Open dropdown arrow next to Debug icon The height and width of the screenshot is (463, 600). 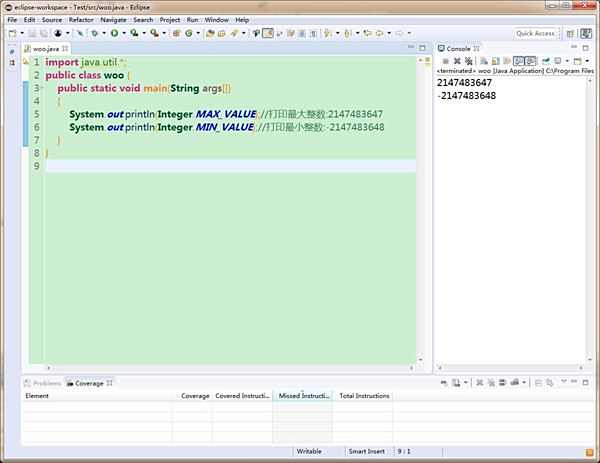pos(104,34)
